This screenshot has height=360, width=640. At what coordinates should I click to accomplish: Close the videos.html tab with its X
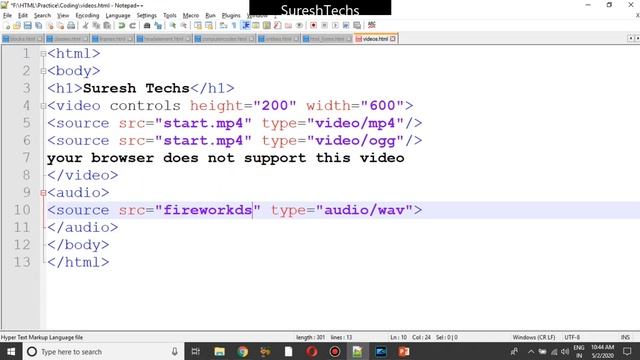point(393,39)
